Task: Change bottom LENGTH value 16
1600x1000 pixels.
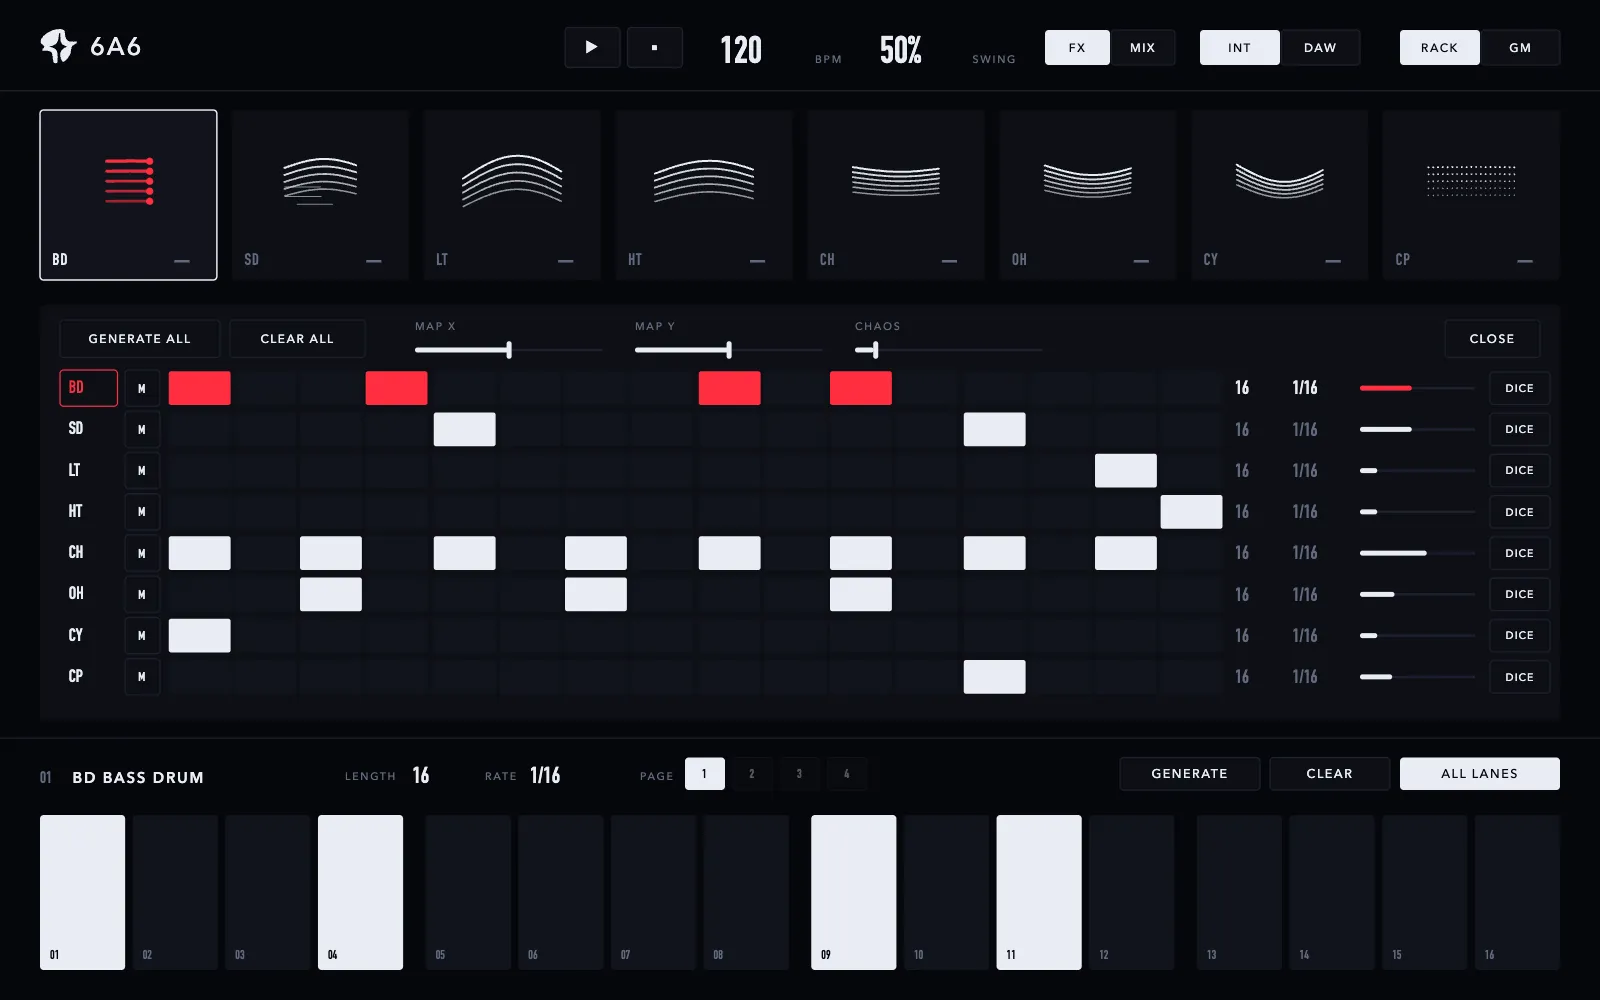Action: (x=421, y=775)
